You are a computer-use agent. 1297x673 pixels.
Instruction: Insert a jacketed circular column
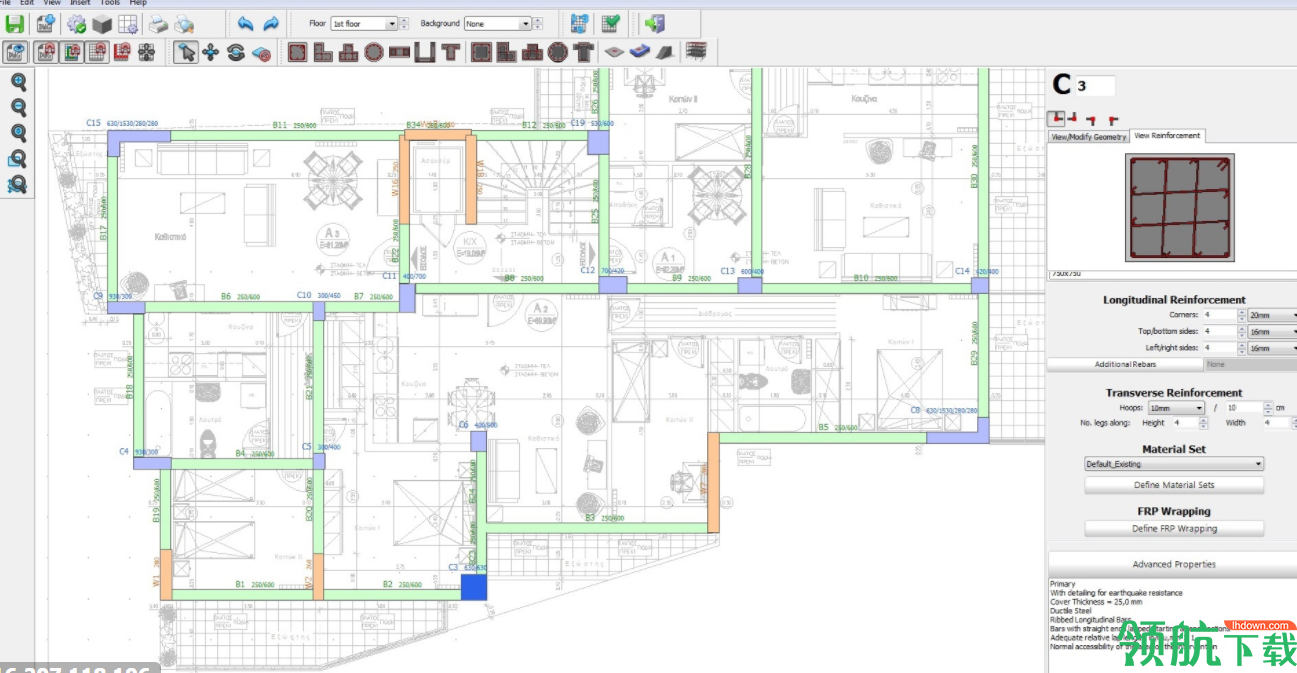click(559, 52)
